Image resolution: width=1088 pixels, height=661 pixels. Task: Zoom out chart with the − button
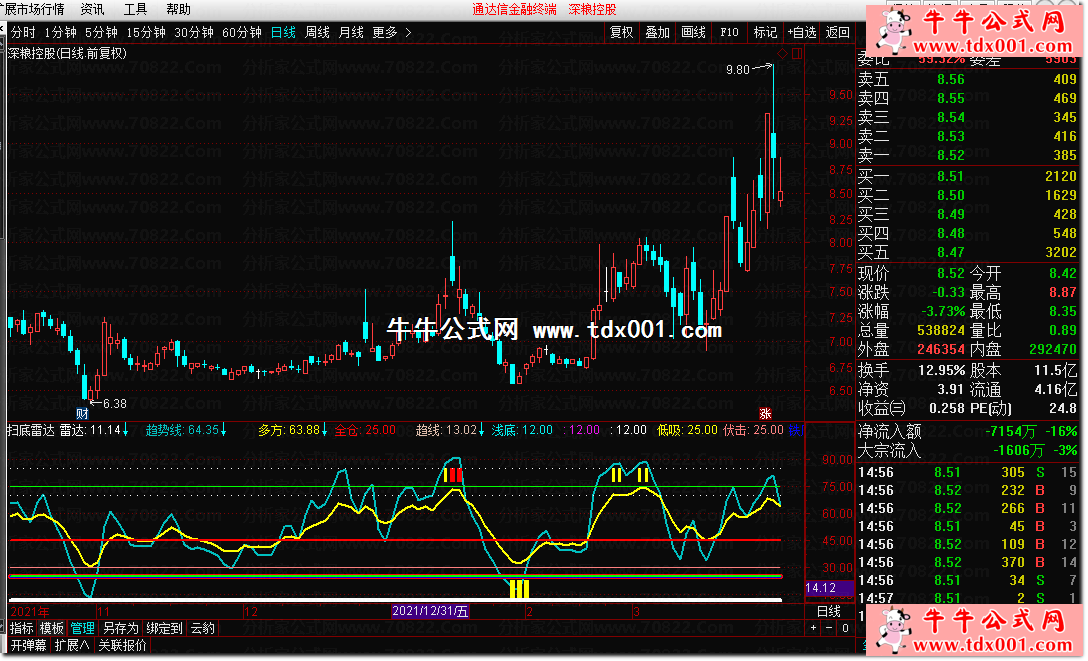pos(827,628)
